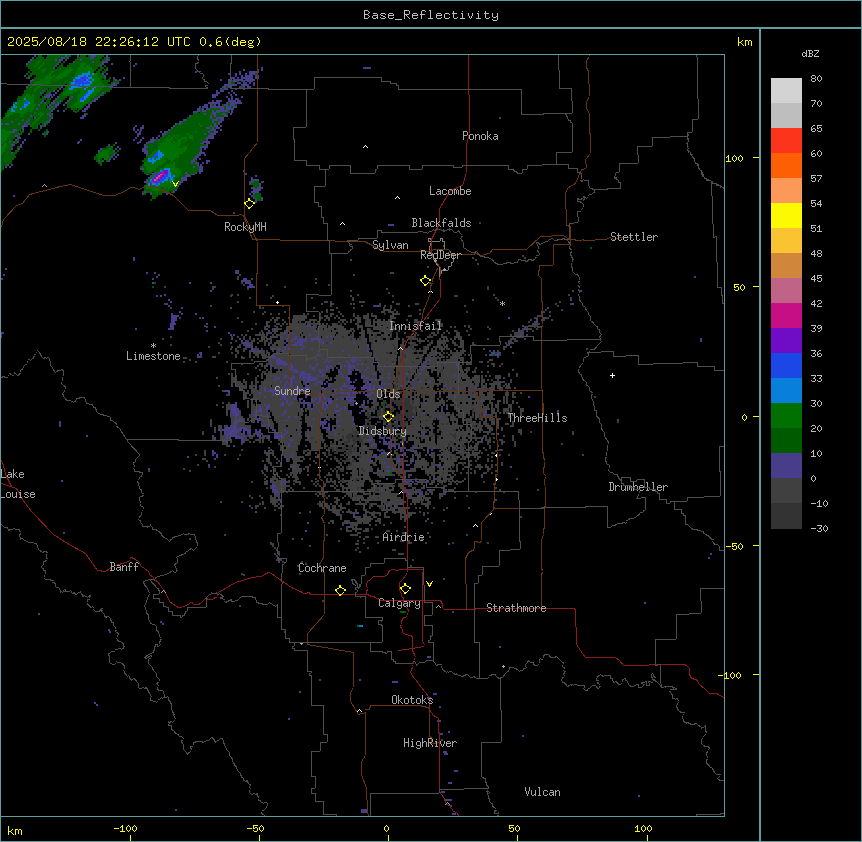Click the yellow diamond marker south of RedDeer
Image resolution: width=862 pixels, height=842 pixels.
click(426, 281)
